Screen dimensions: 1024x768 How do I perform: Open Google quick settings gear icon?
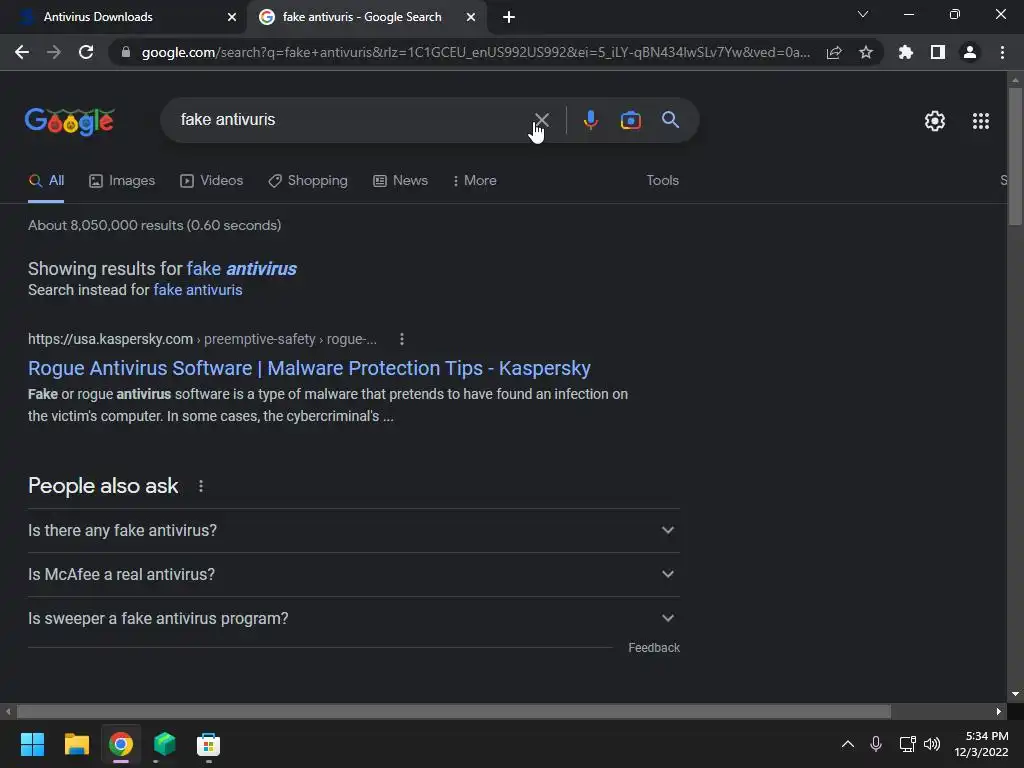point(935,121)
